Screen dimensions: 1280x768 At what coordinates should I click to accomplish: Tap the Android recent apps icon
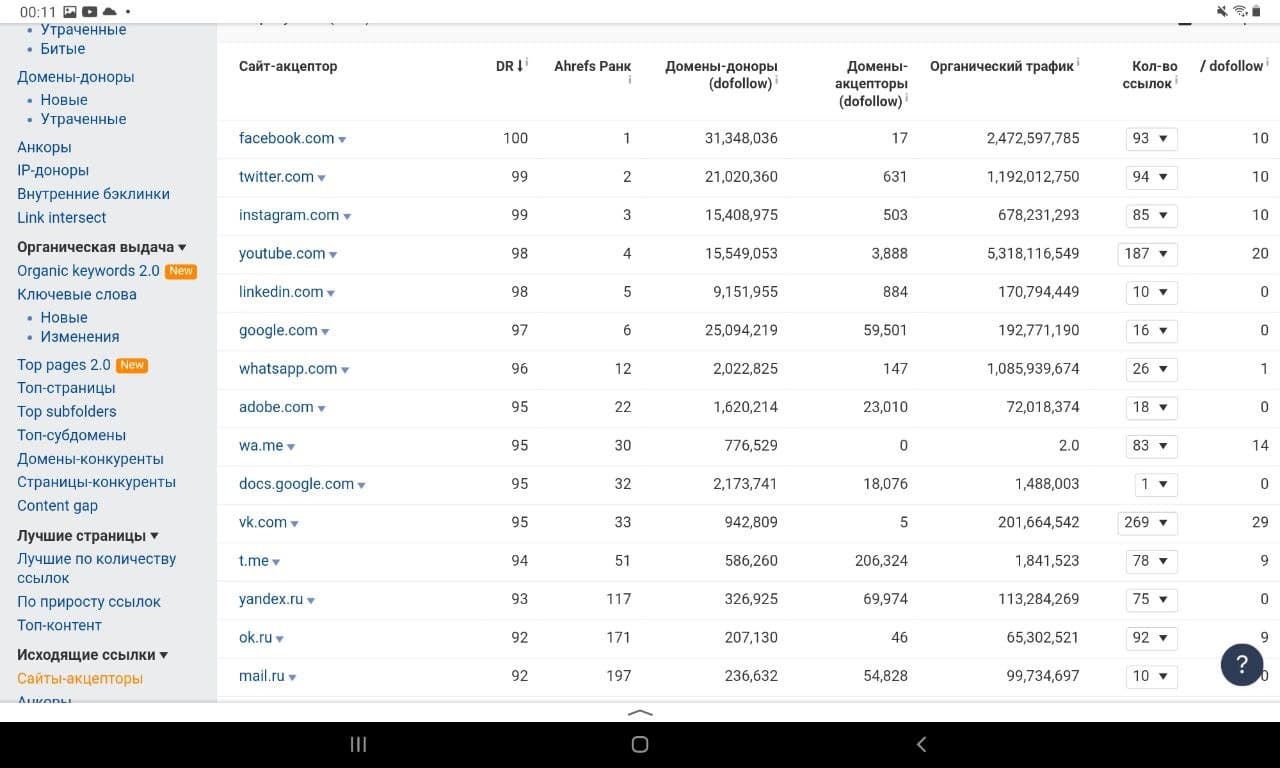[x=358, y=744]
